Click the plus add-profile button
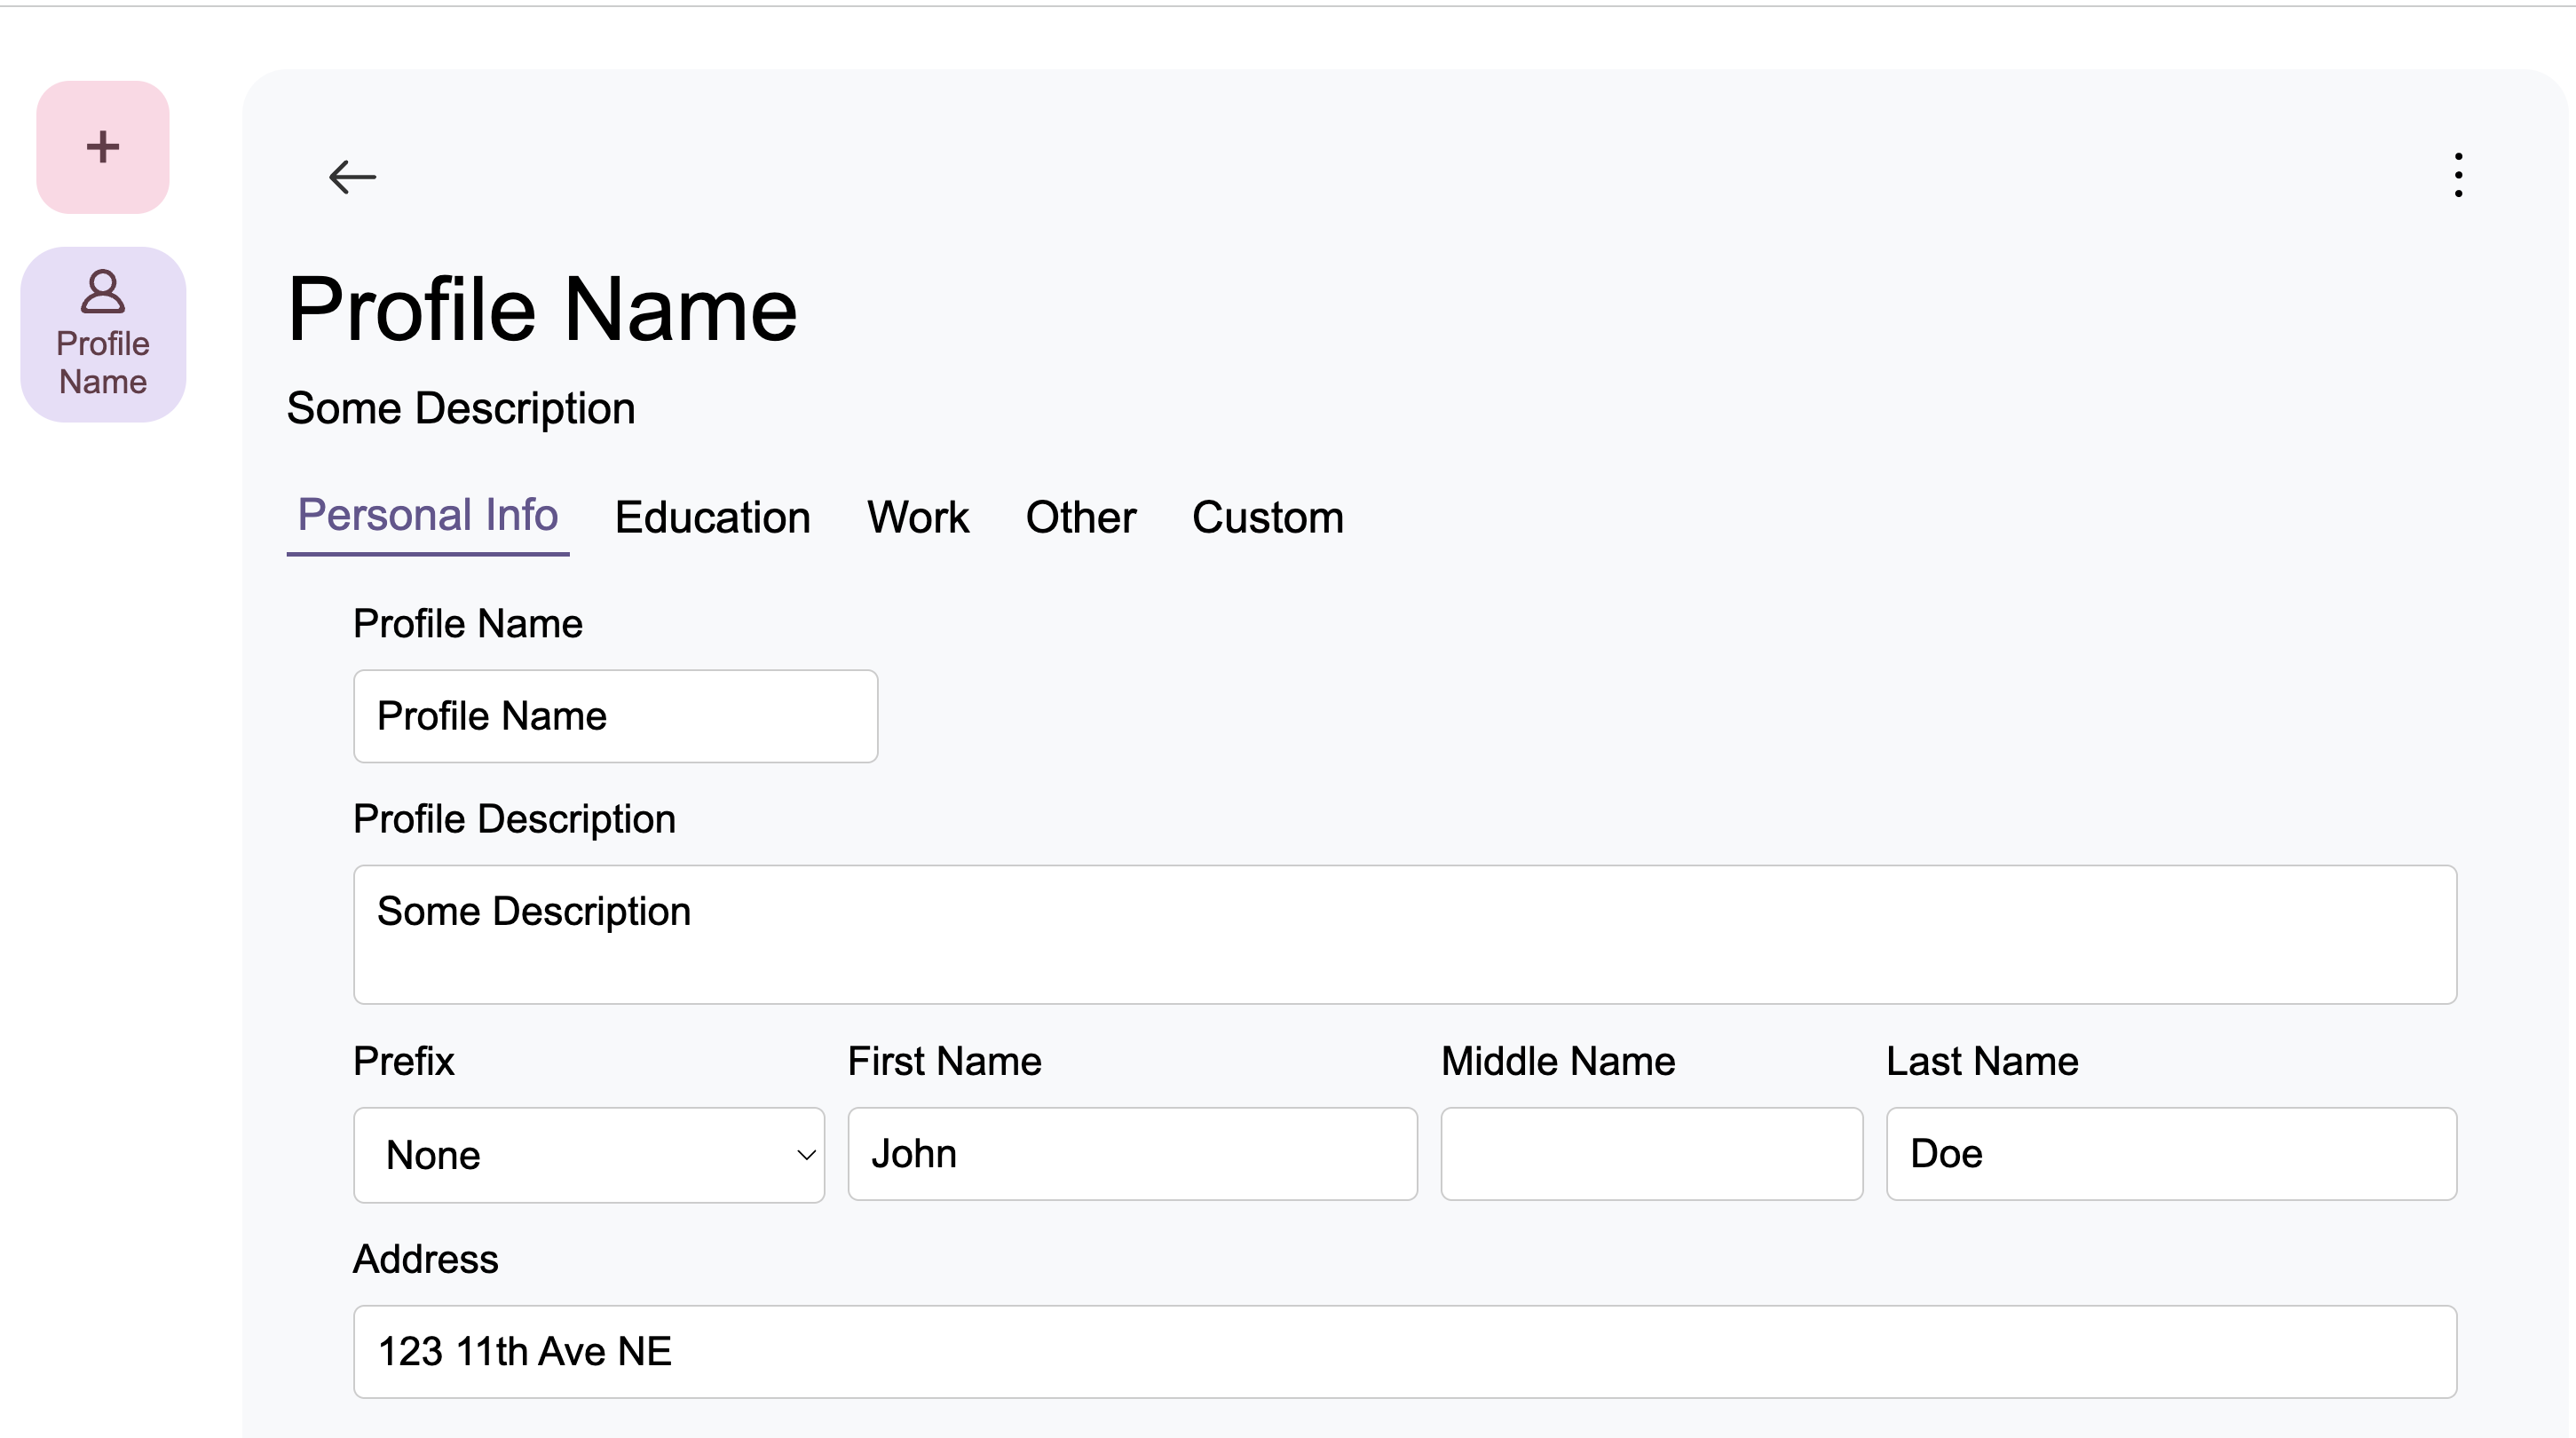 (103, 147)
